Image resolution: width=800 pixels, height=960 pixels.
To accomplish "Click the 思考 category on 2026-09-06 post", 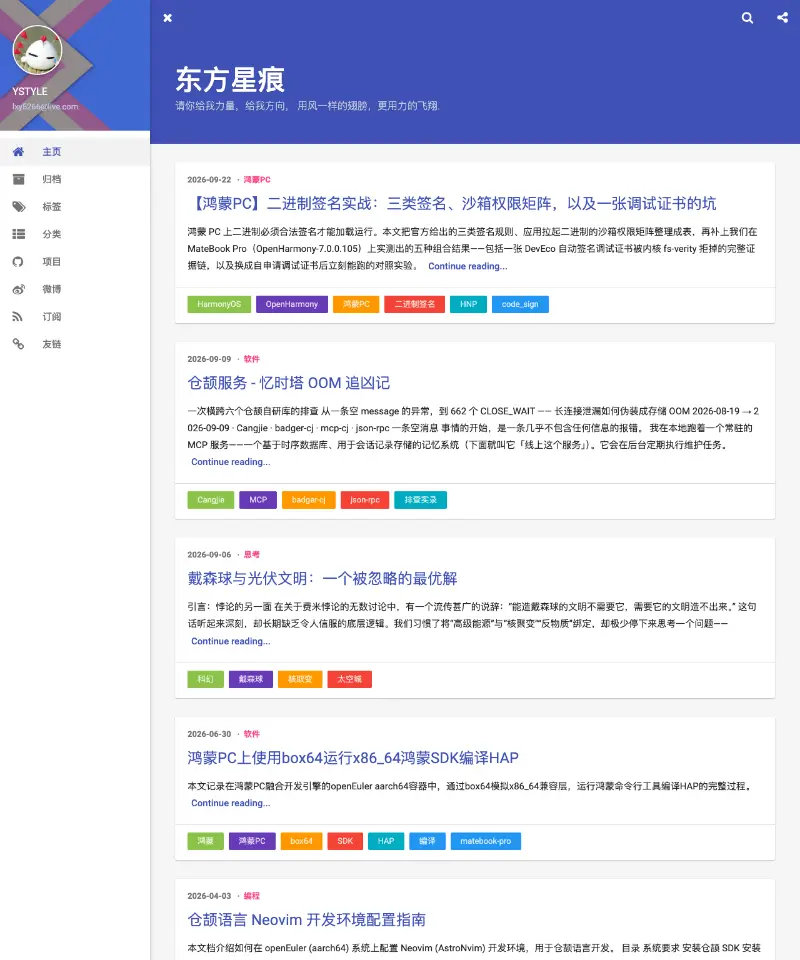I will [252, 554].
